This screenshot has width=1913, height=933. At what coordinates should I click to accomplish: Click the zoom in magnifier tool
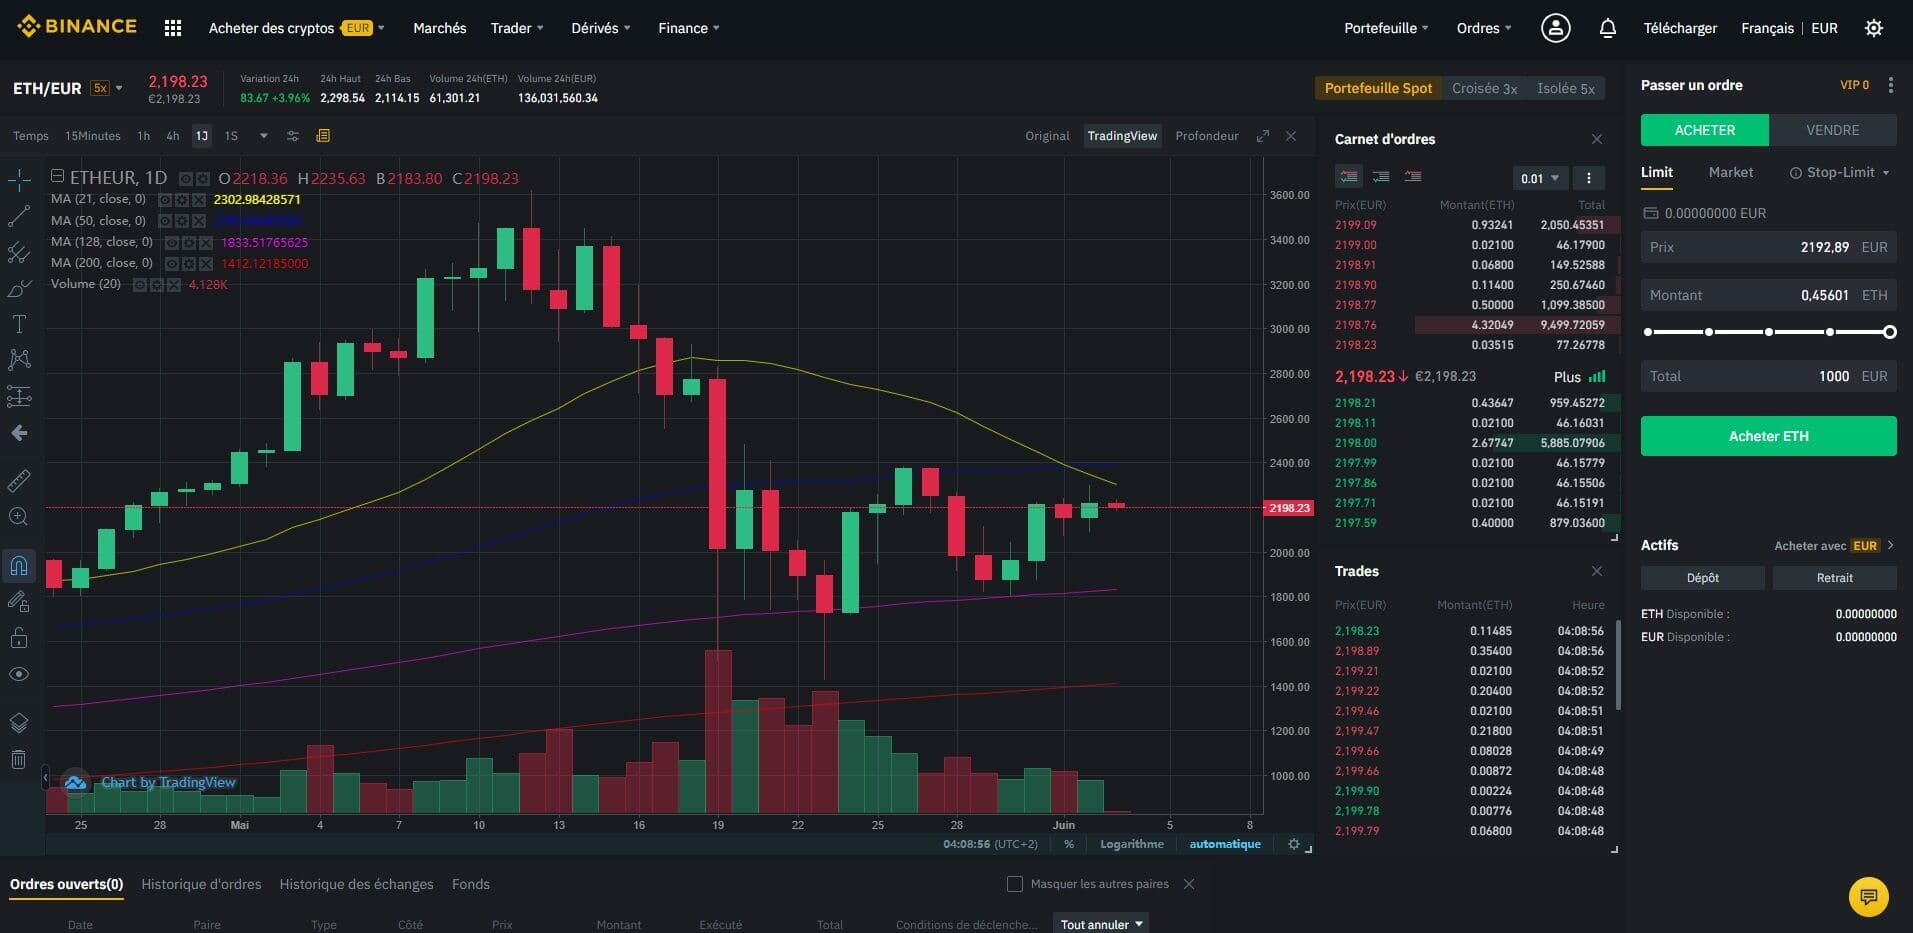pyautogui.click(x=19, y=517)
